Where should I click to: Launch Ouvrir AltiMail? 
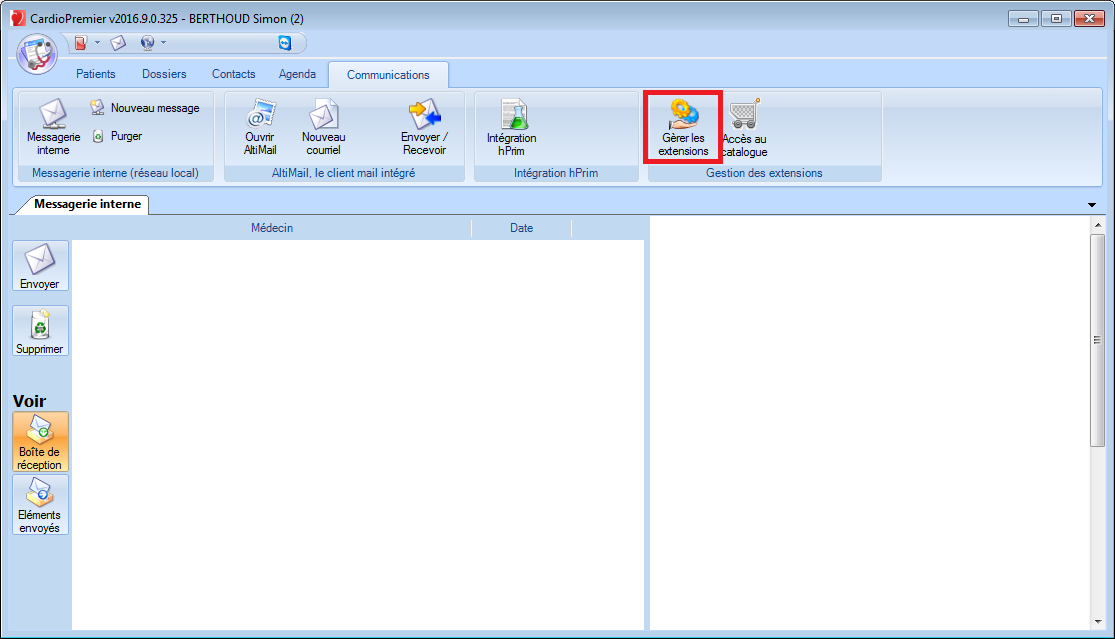coord(260,126)
